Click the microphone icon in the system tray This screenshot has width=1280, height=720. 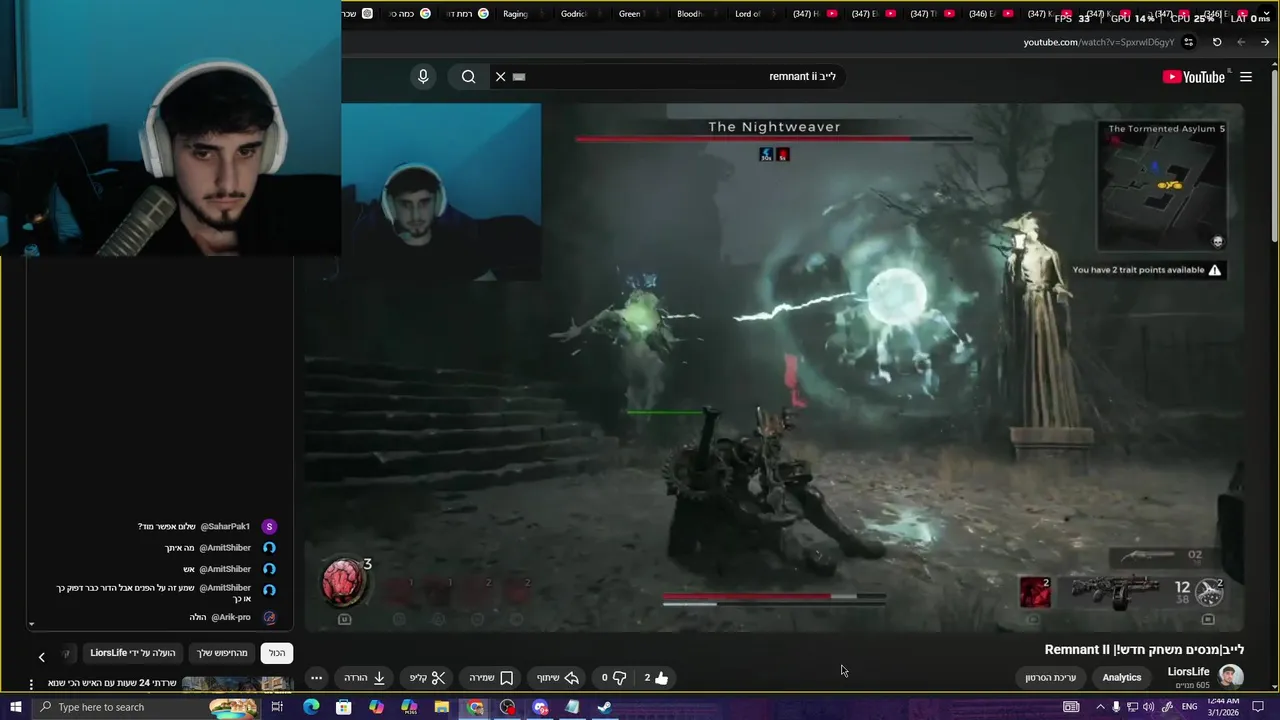click(x=1116, y=707)
